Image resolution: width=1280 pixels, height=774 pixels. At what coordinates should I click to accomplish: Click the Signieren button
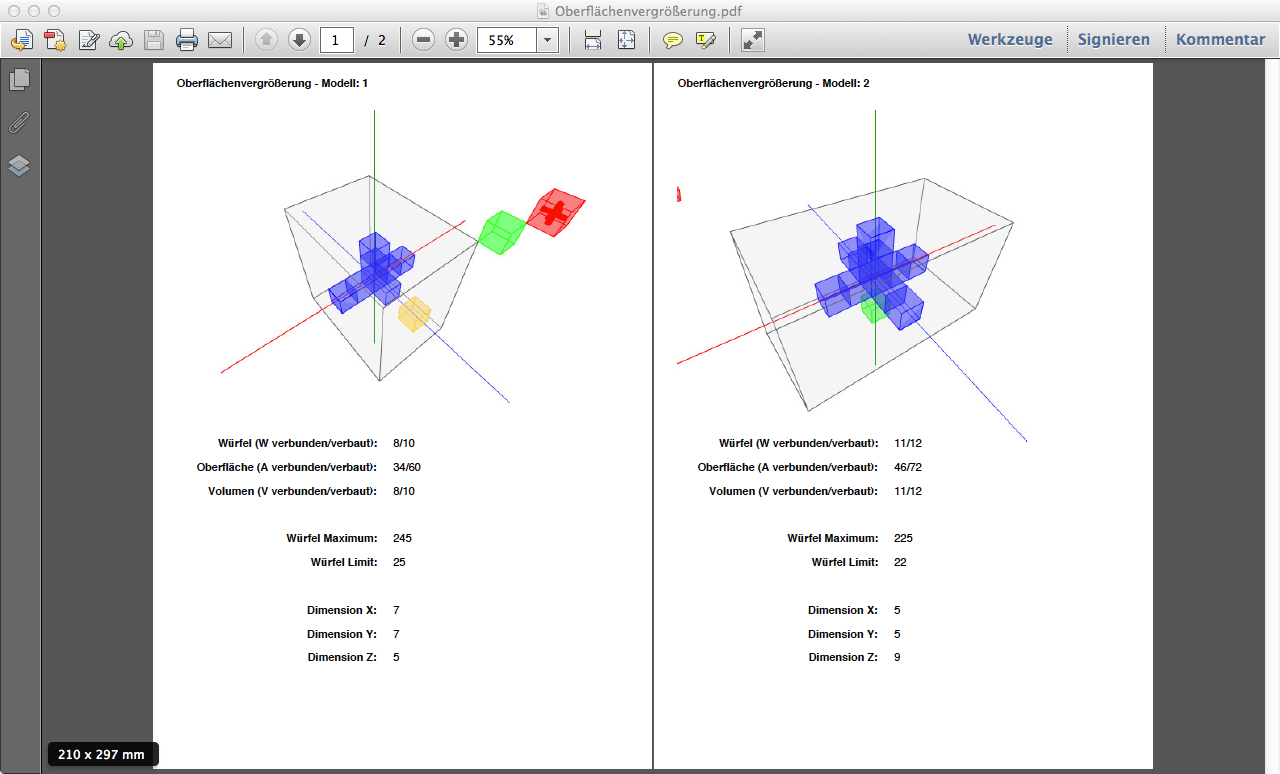tap(1114, 40)
